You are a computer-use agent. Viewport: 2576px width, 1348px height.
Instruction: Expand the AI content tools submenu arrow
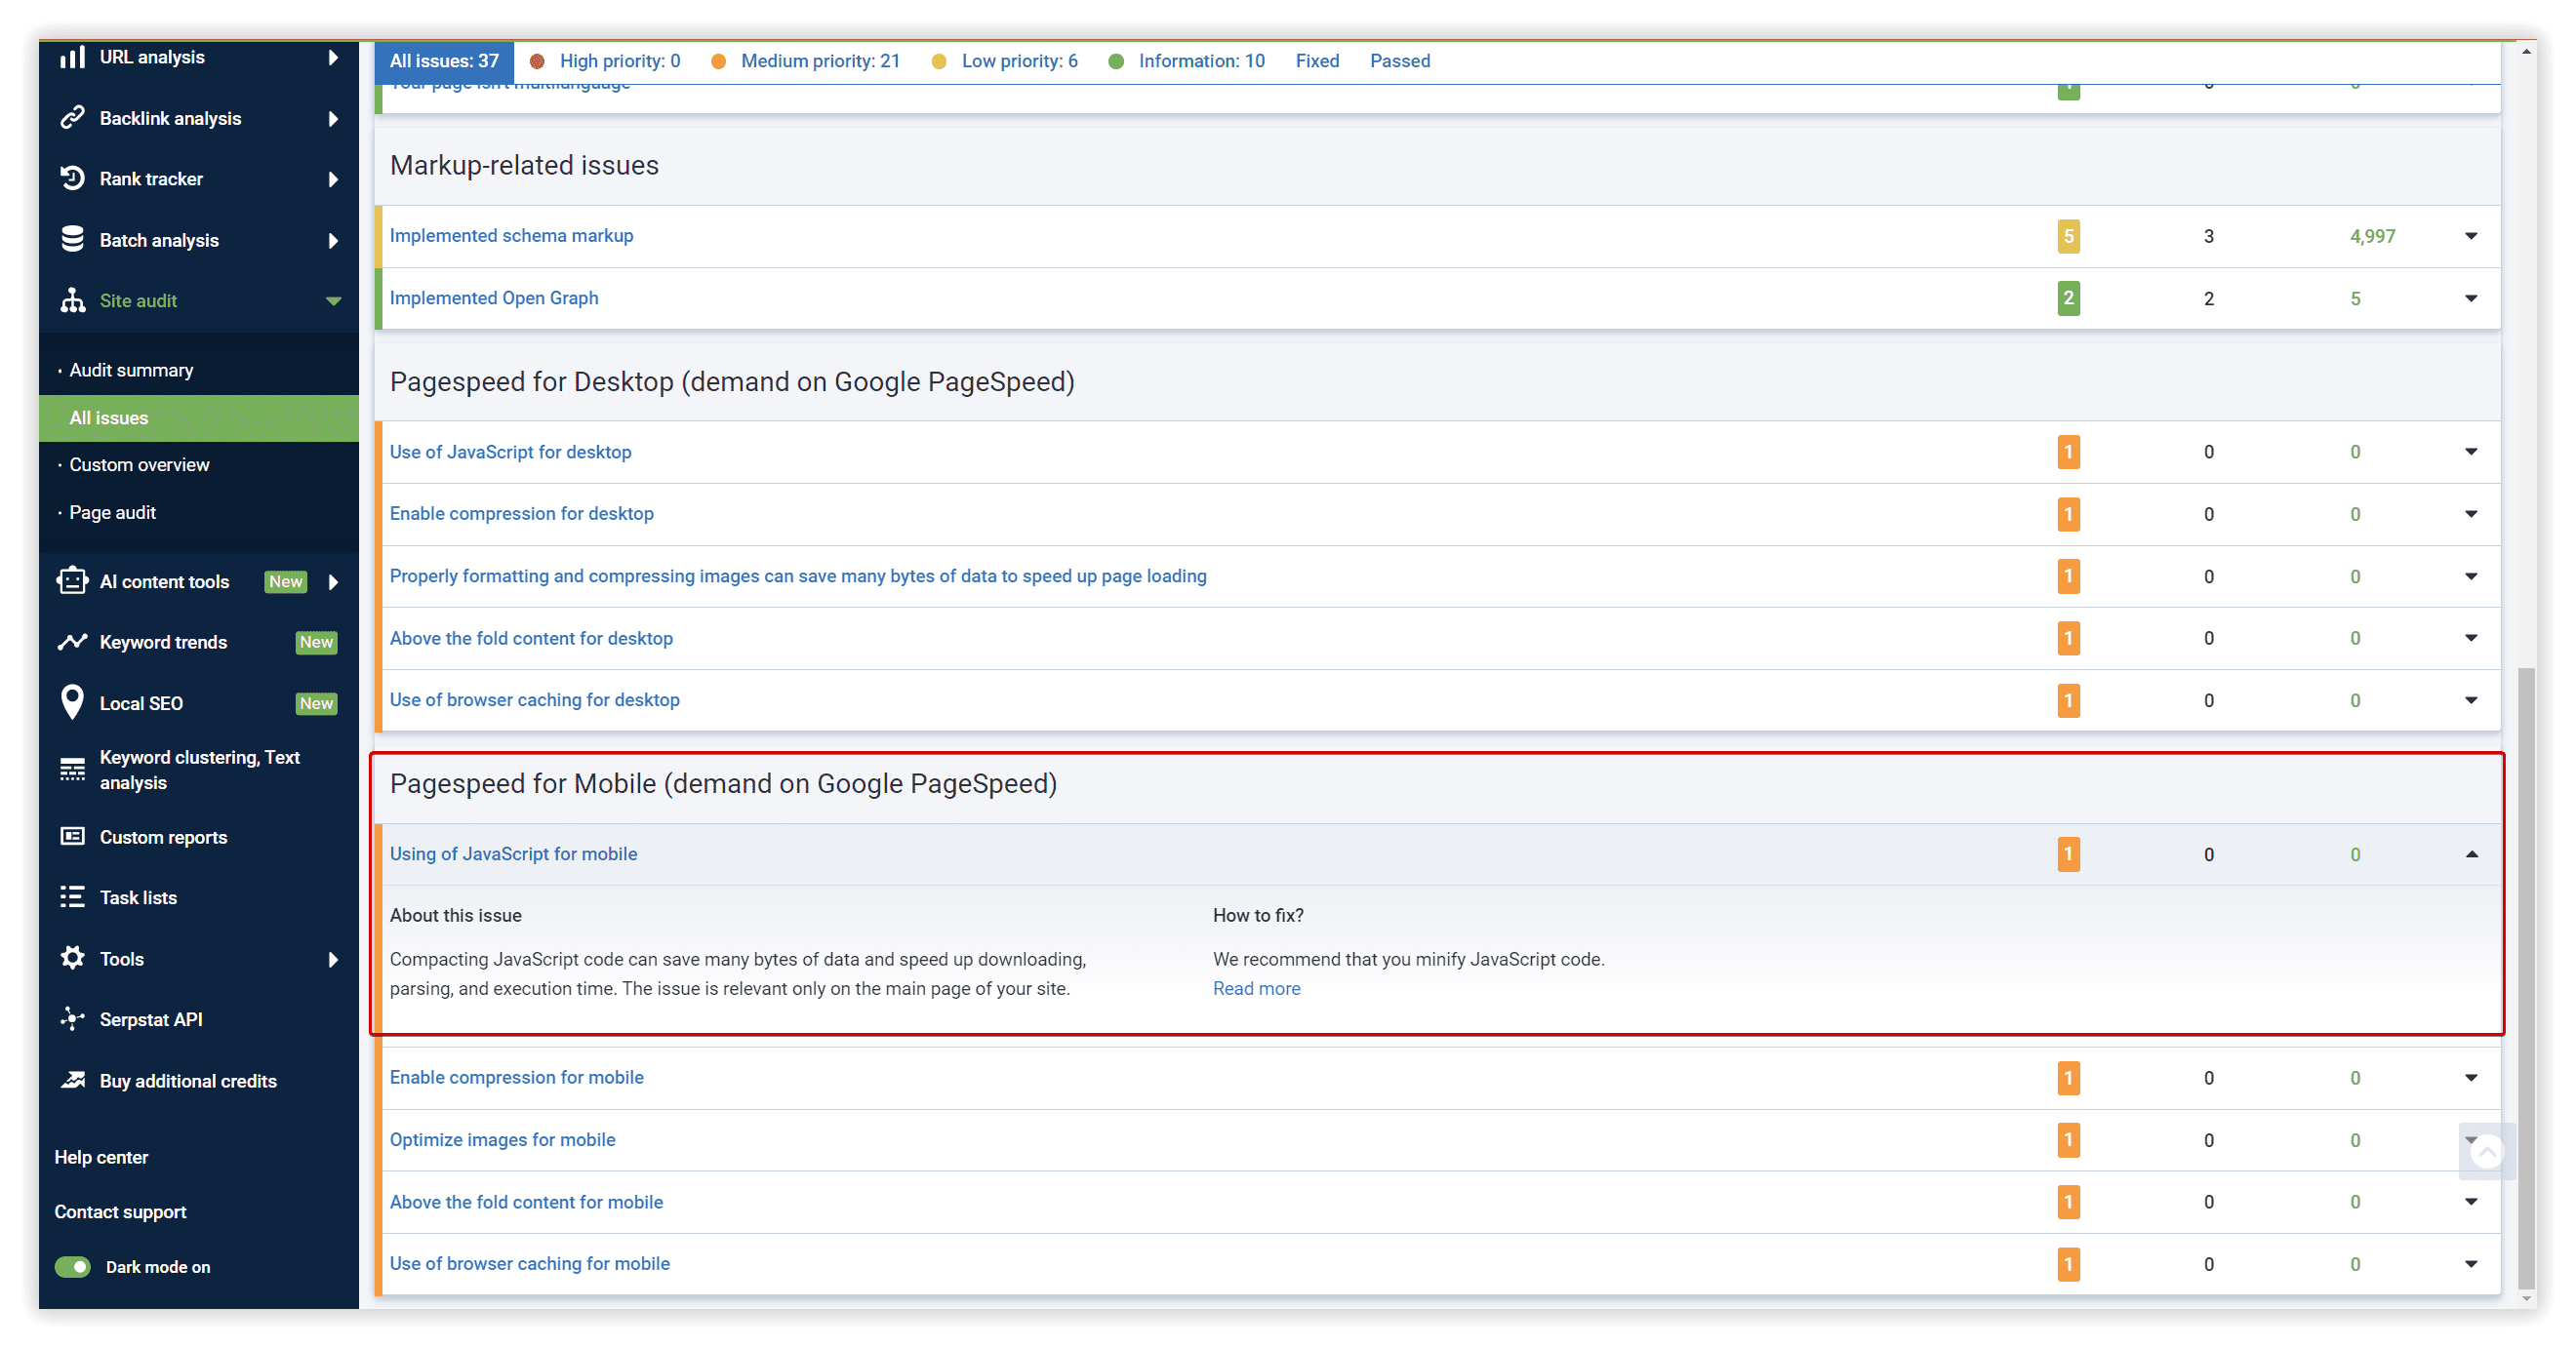point(333,582)
